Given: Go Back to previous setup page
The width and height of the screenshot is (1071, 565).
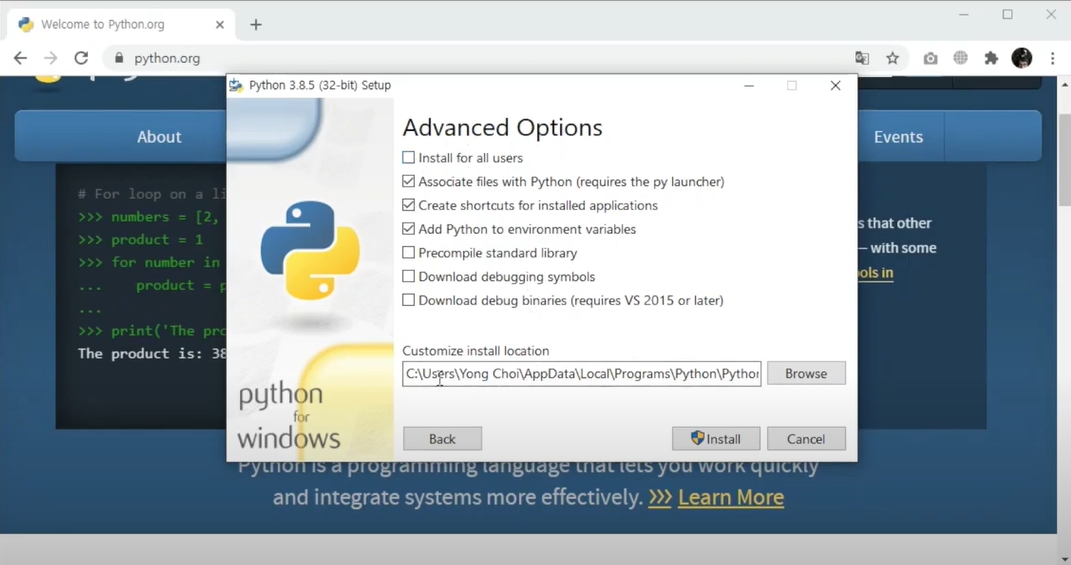Looking at the screenshot, I should pyautogui.click(x=442, y=439).
